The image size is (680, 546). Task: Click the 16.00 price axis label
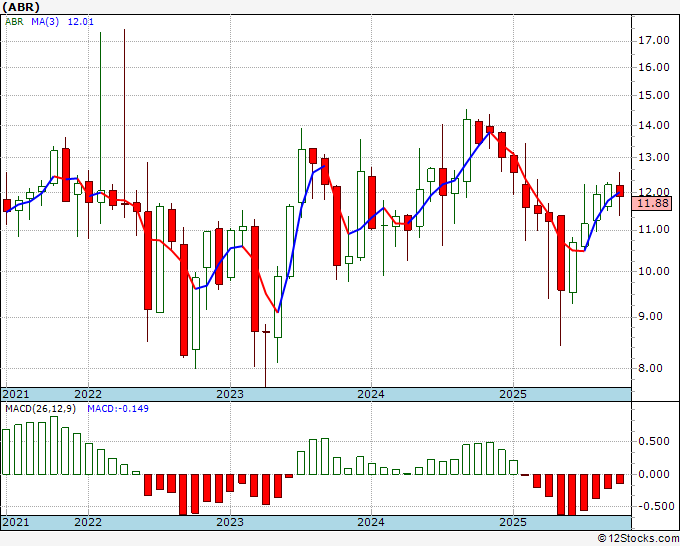pos(654,67)
